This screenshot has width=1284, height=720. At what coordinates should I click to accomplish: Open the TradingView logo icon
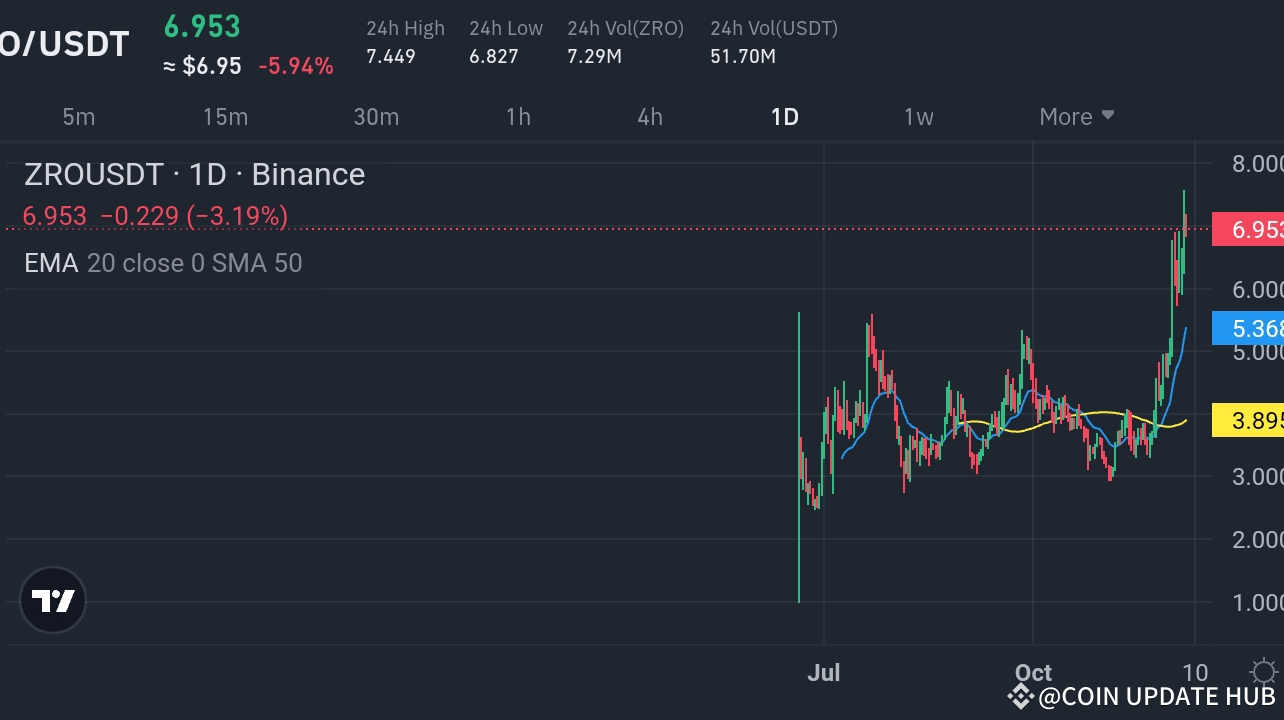point(54,601)
